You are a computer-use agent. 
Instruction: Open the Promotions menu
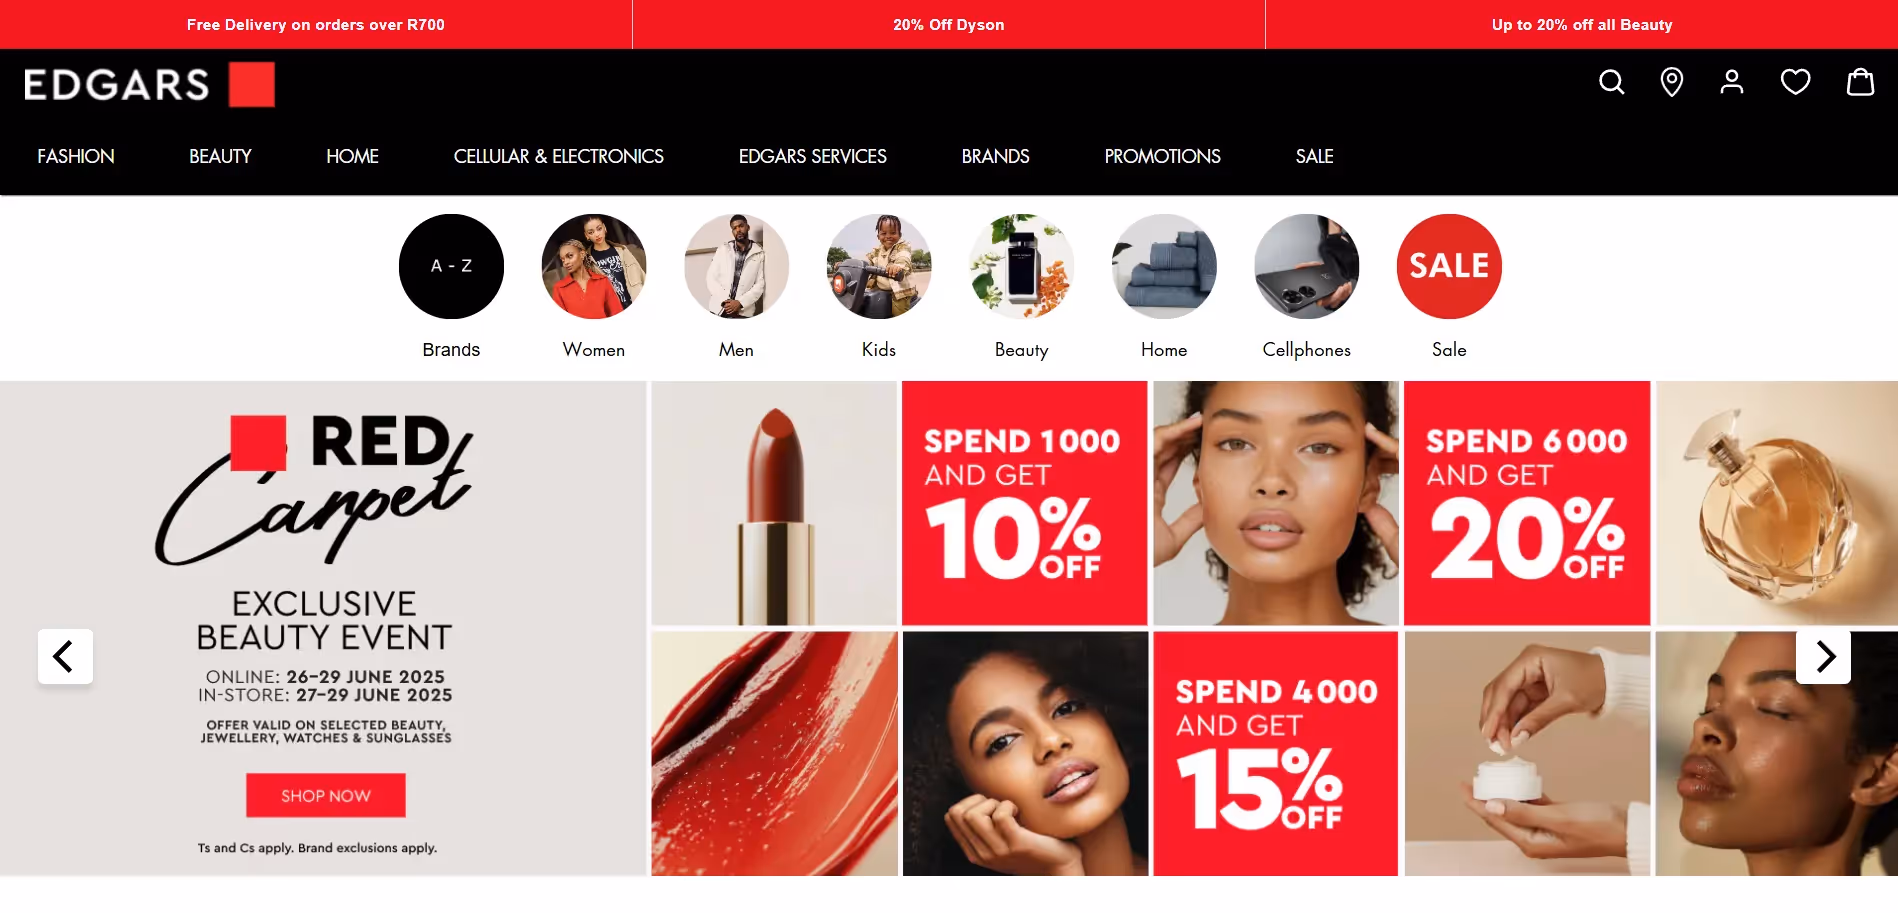pyautogui.click(x=1162, y=156)
